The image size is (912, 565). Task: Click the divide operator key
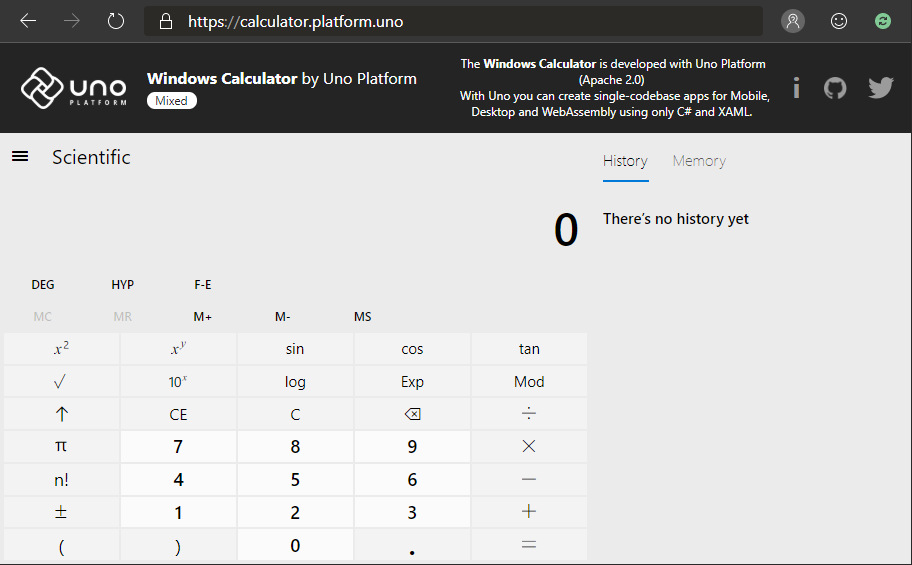pyautogui.click(x=529, y=414)
